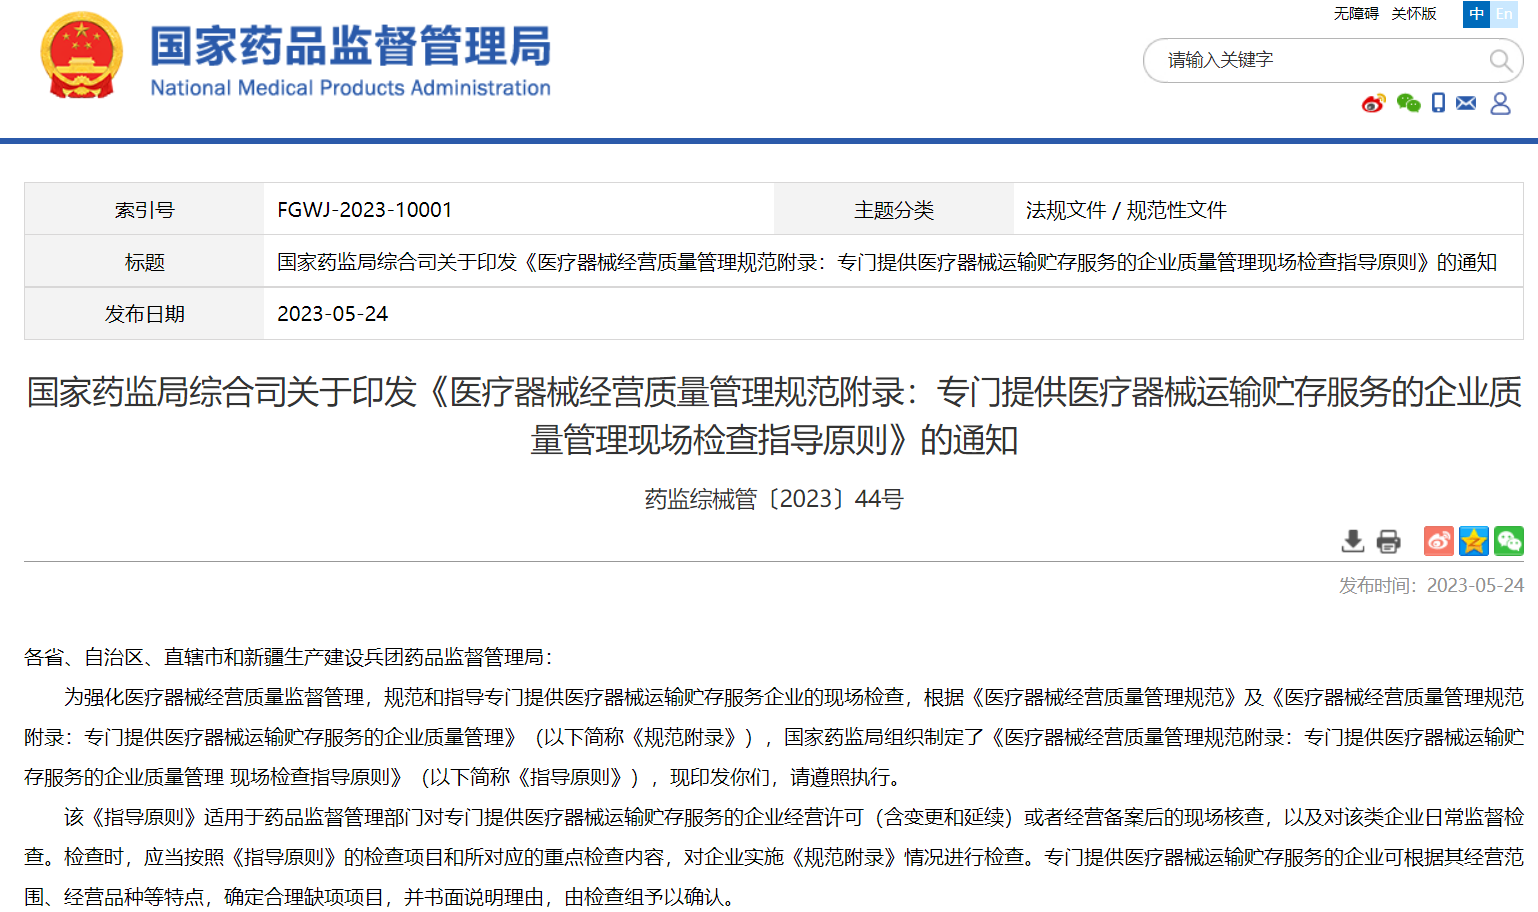Open the user account icon

1500,103
